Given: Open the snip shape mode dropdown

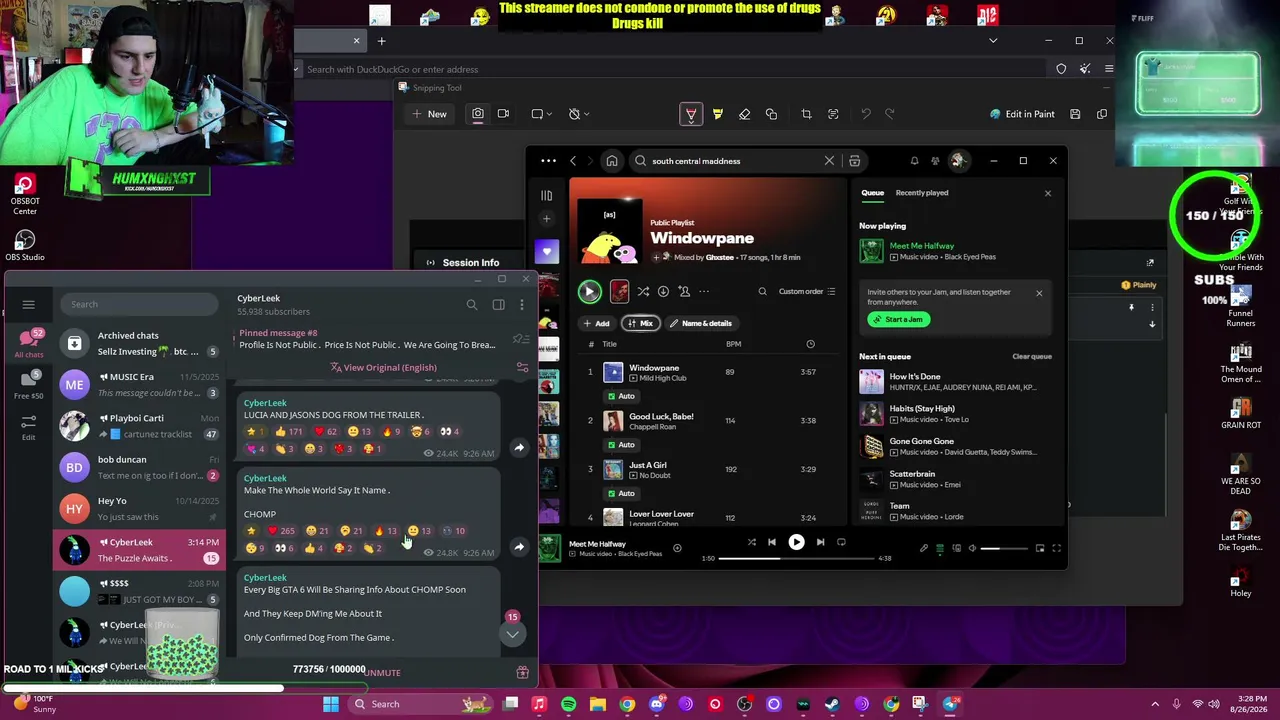Looking at the screenshot, I should click(541, 114).
